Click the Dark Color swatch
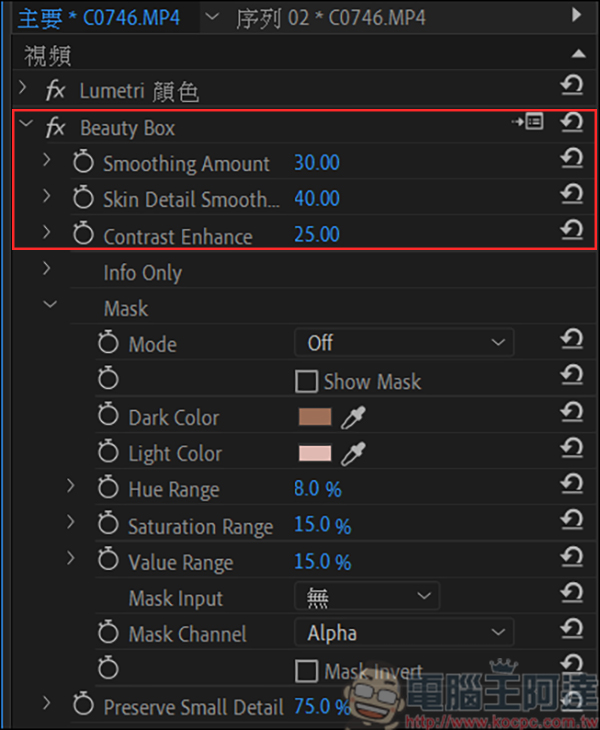Viewport: 600px width, 730px height. (x=315, y=417)
